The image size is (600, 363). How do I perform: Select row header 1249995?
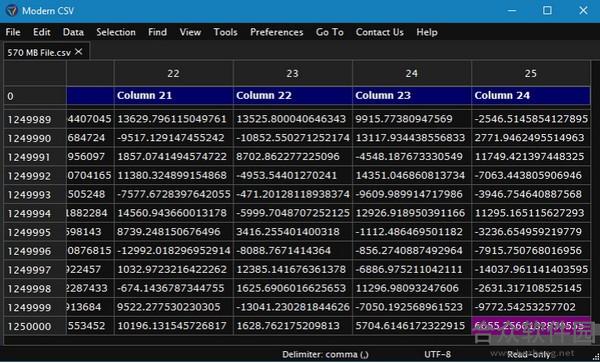tap(35, 232)
